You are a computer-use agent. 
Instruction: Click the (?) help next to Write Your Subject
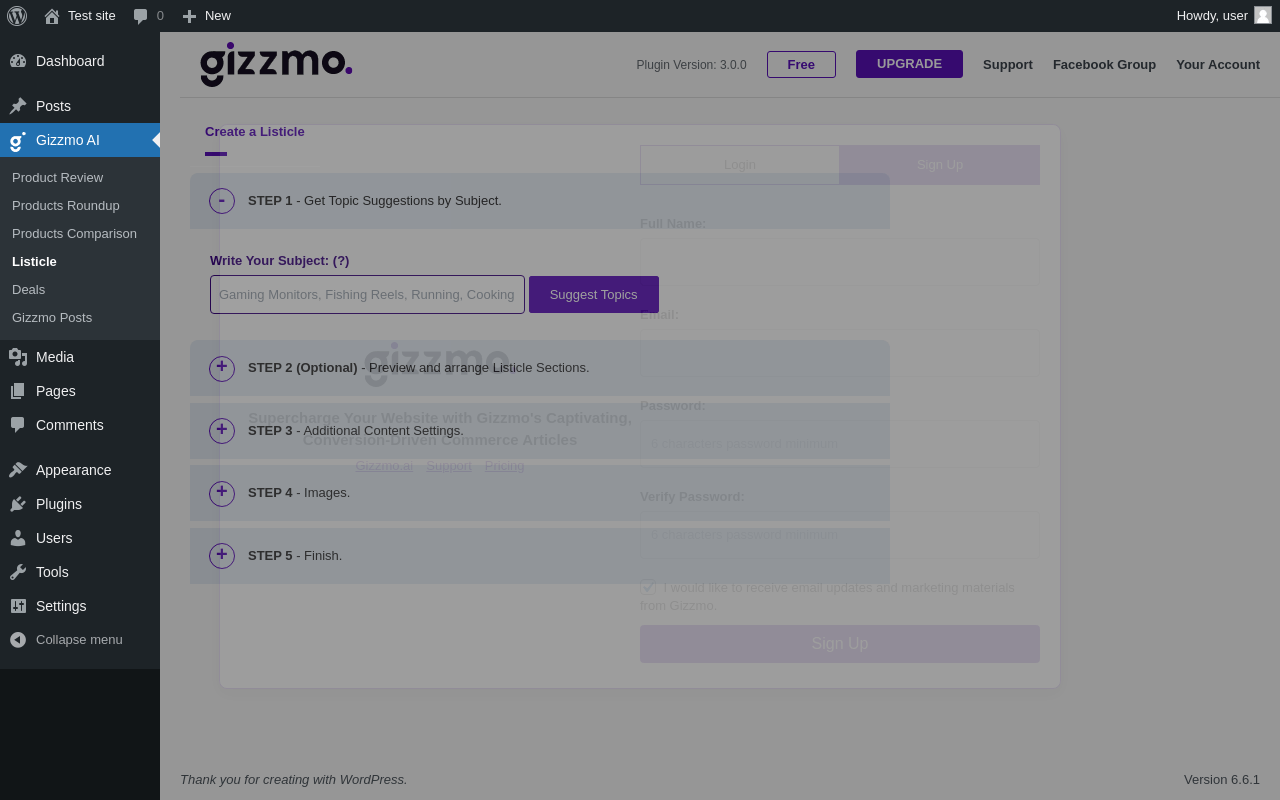[x=341, y=261]
